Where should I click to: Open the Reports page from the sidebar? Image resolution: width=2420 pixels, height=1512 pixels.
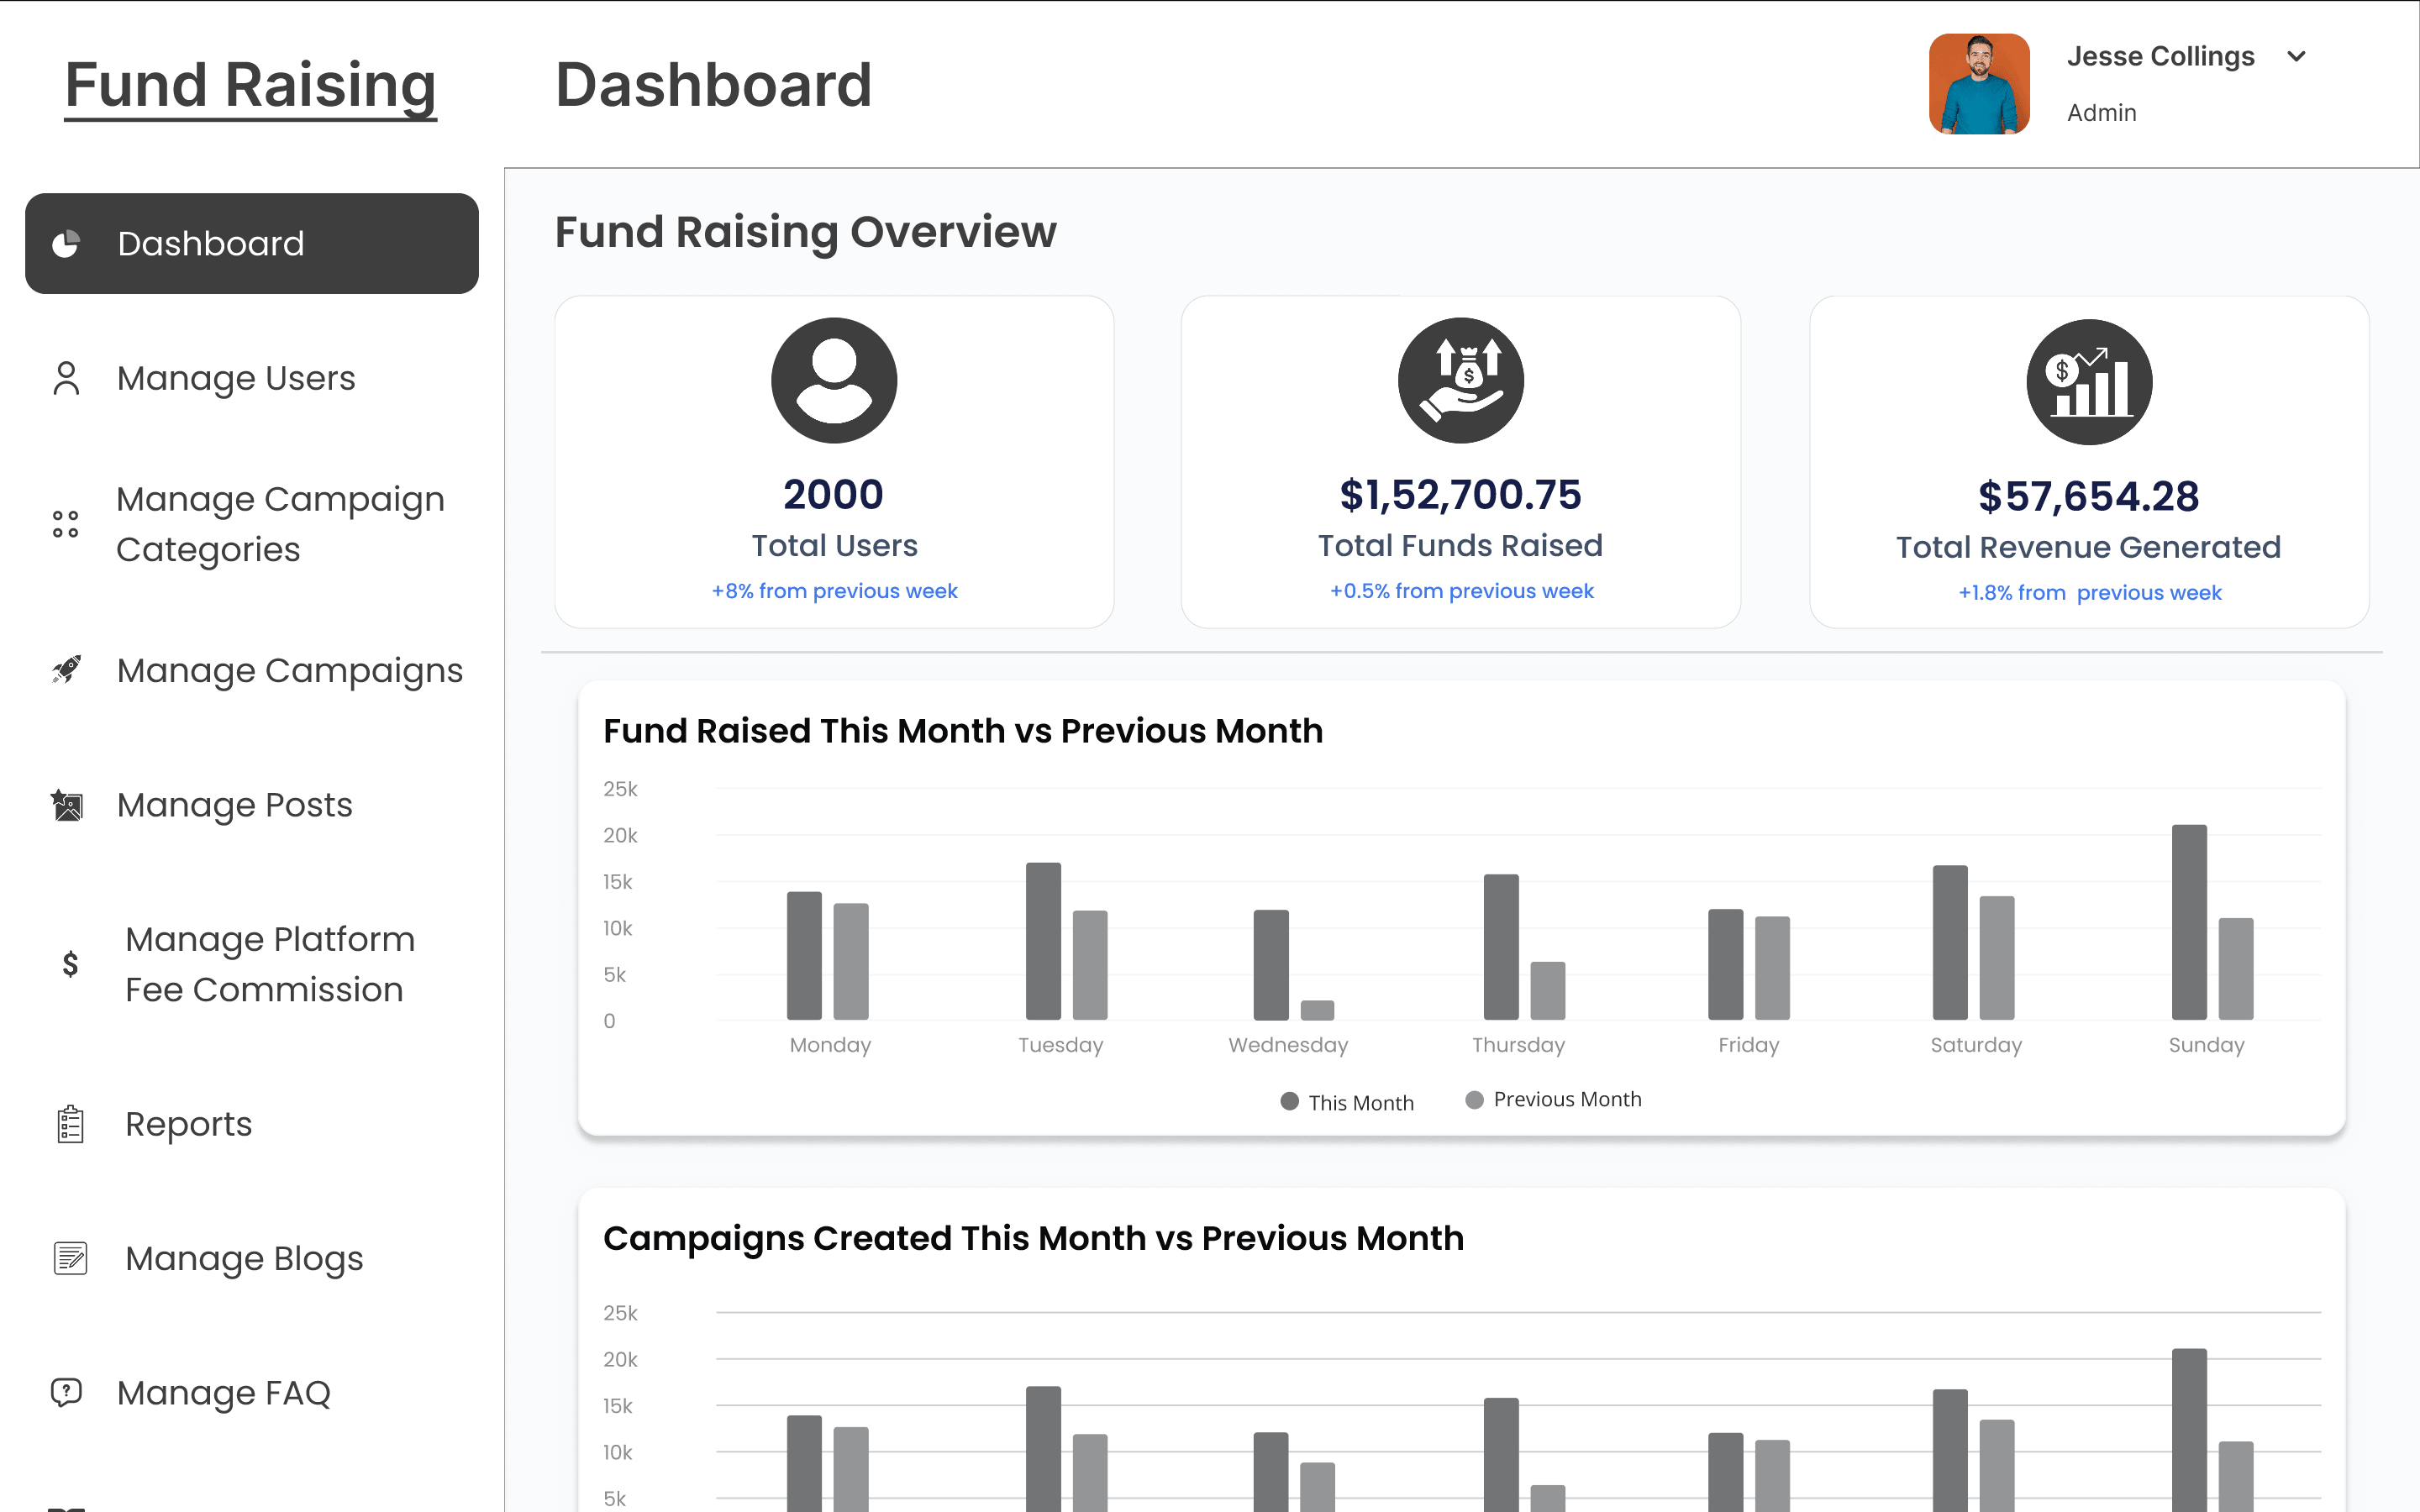pyautogui.click(x=188, y=1124)
